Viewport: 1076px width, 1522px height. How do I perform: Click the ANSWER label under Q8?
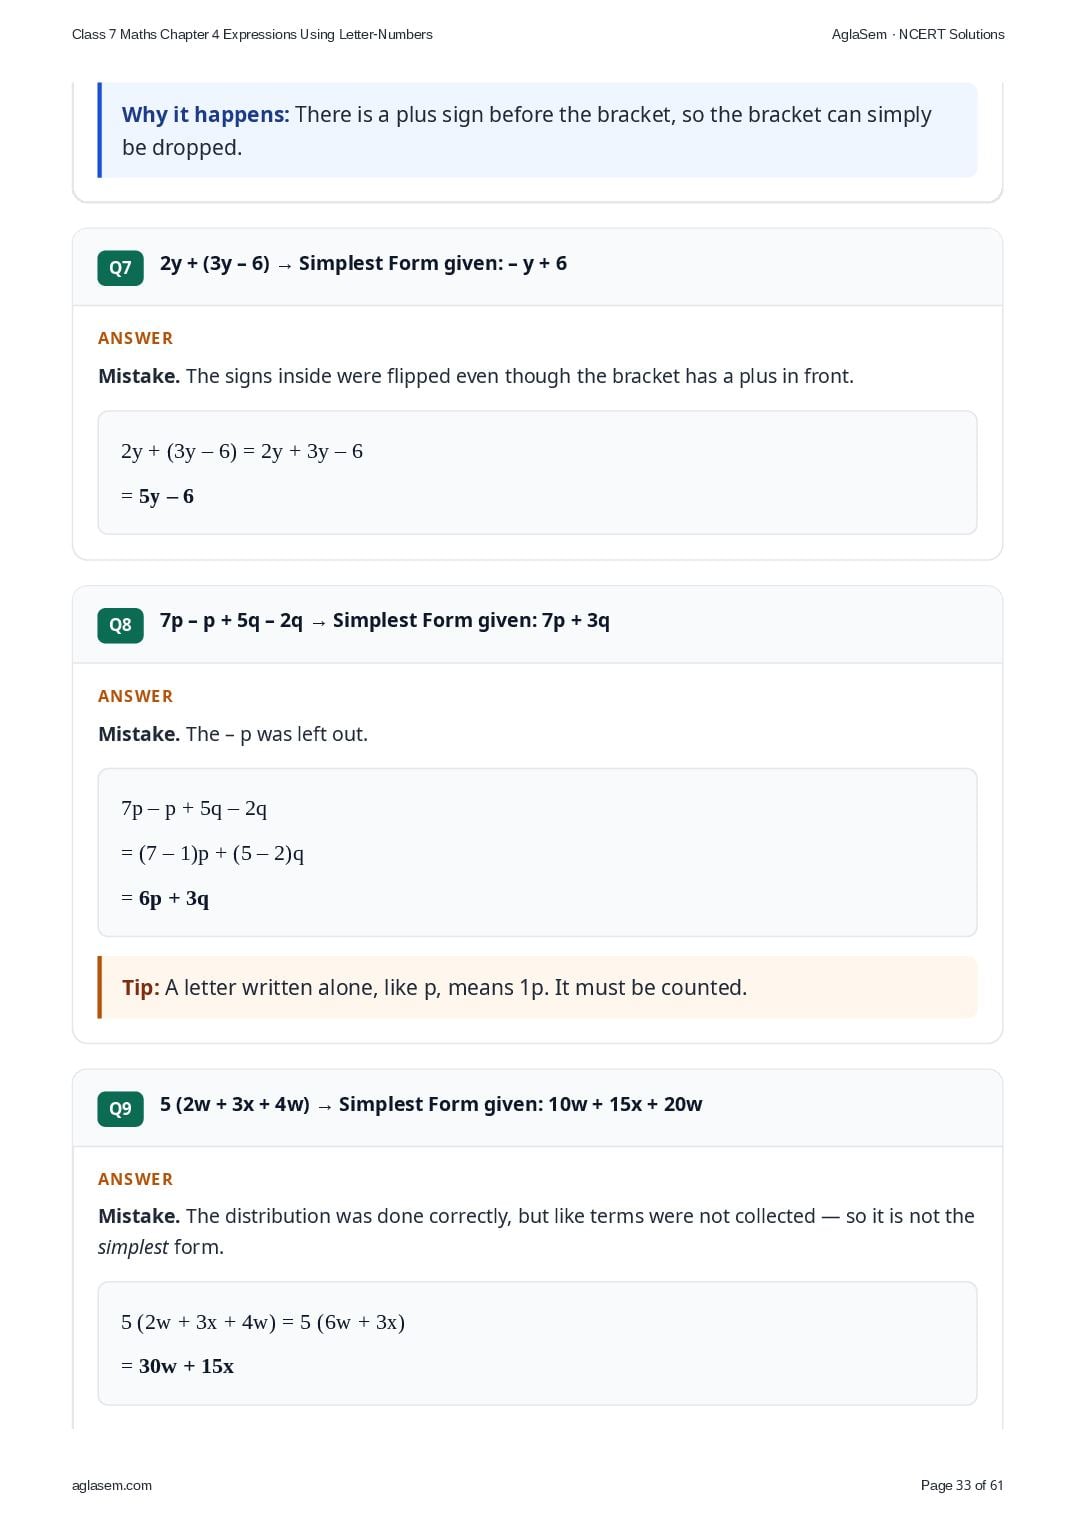click(x=135, y=696)
